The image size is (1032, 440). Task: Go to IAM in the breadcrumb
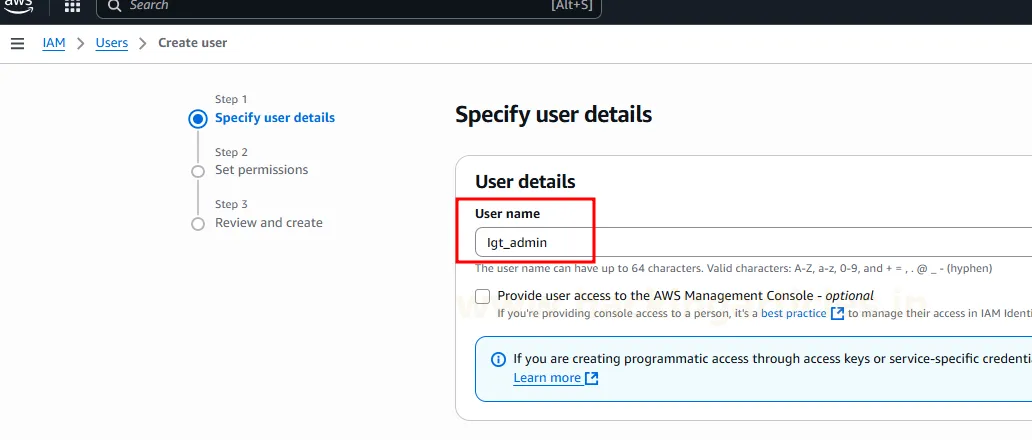[x=54, y=43]
